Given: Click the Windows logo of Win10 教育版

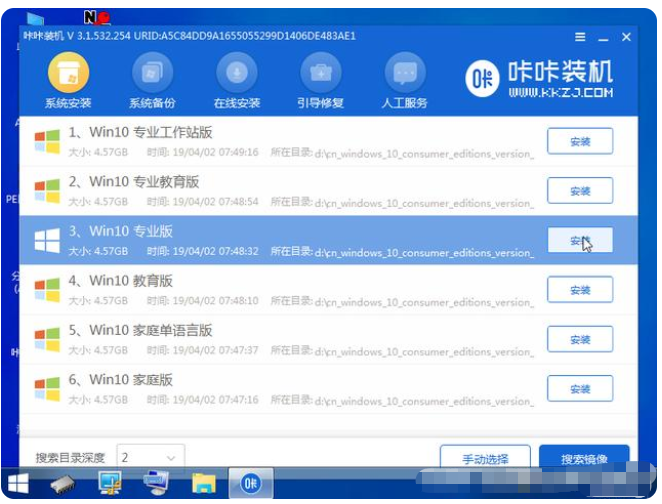Looking at the screenshot, I should 47,290.
